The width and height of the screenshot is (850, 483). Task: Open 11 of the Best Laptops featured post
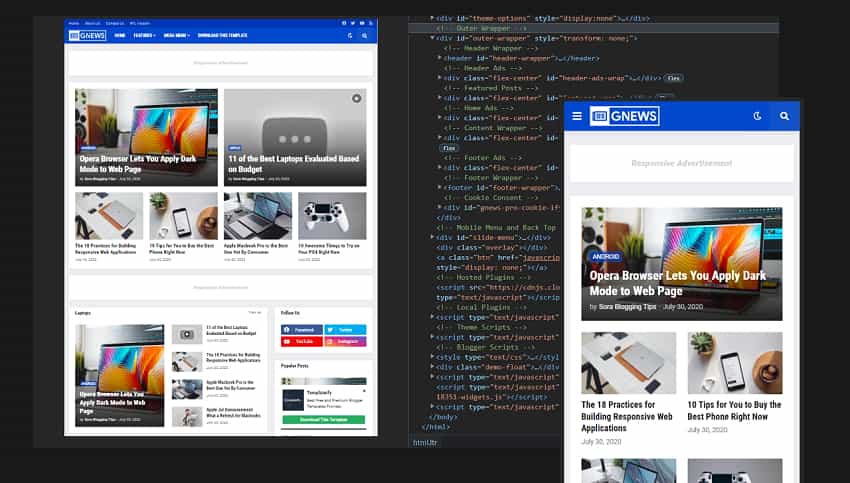click(x=295, y=138)
